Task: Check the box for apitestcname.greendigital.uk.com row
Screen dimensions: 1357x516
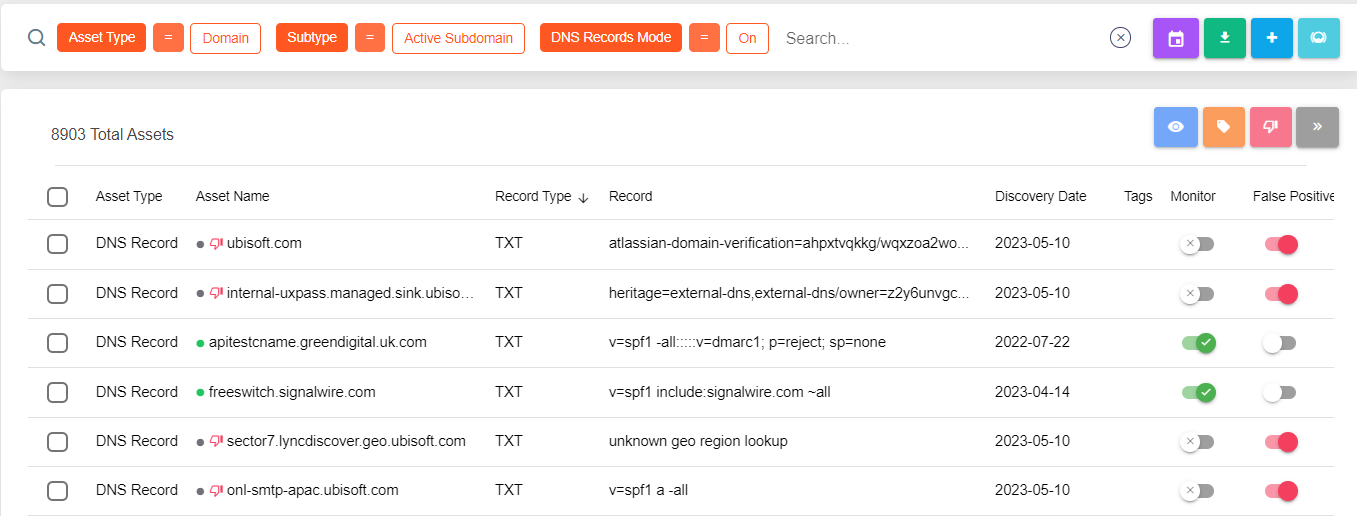Action: tap(57, 343)
